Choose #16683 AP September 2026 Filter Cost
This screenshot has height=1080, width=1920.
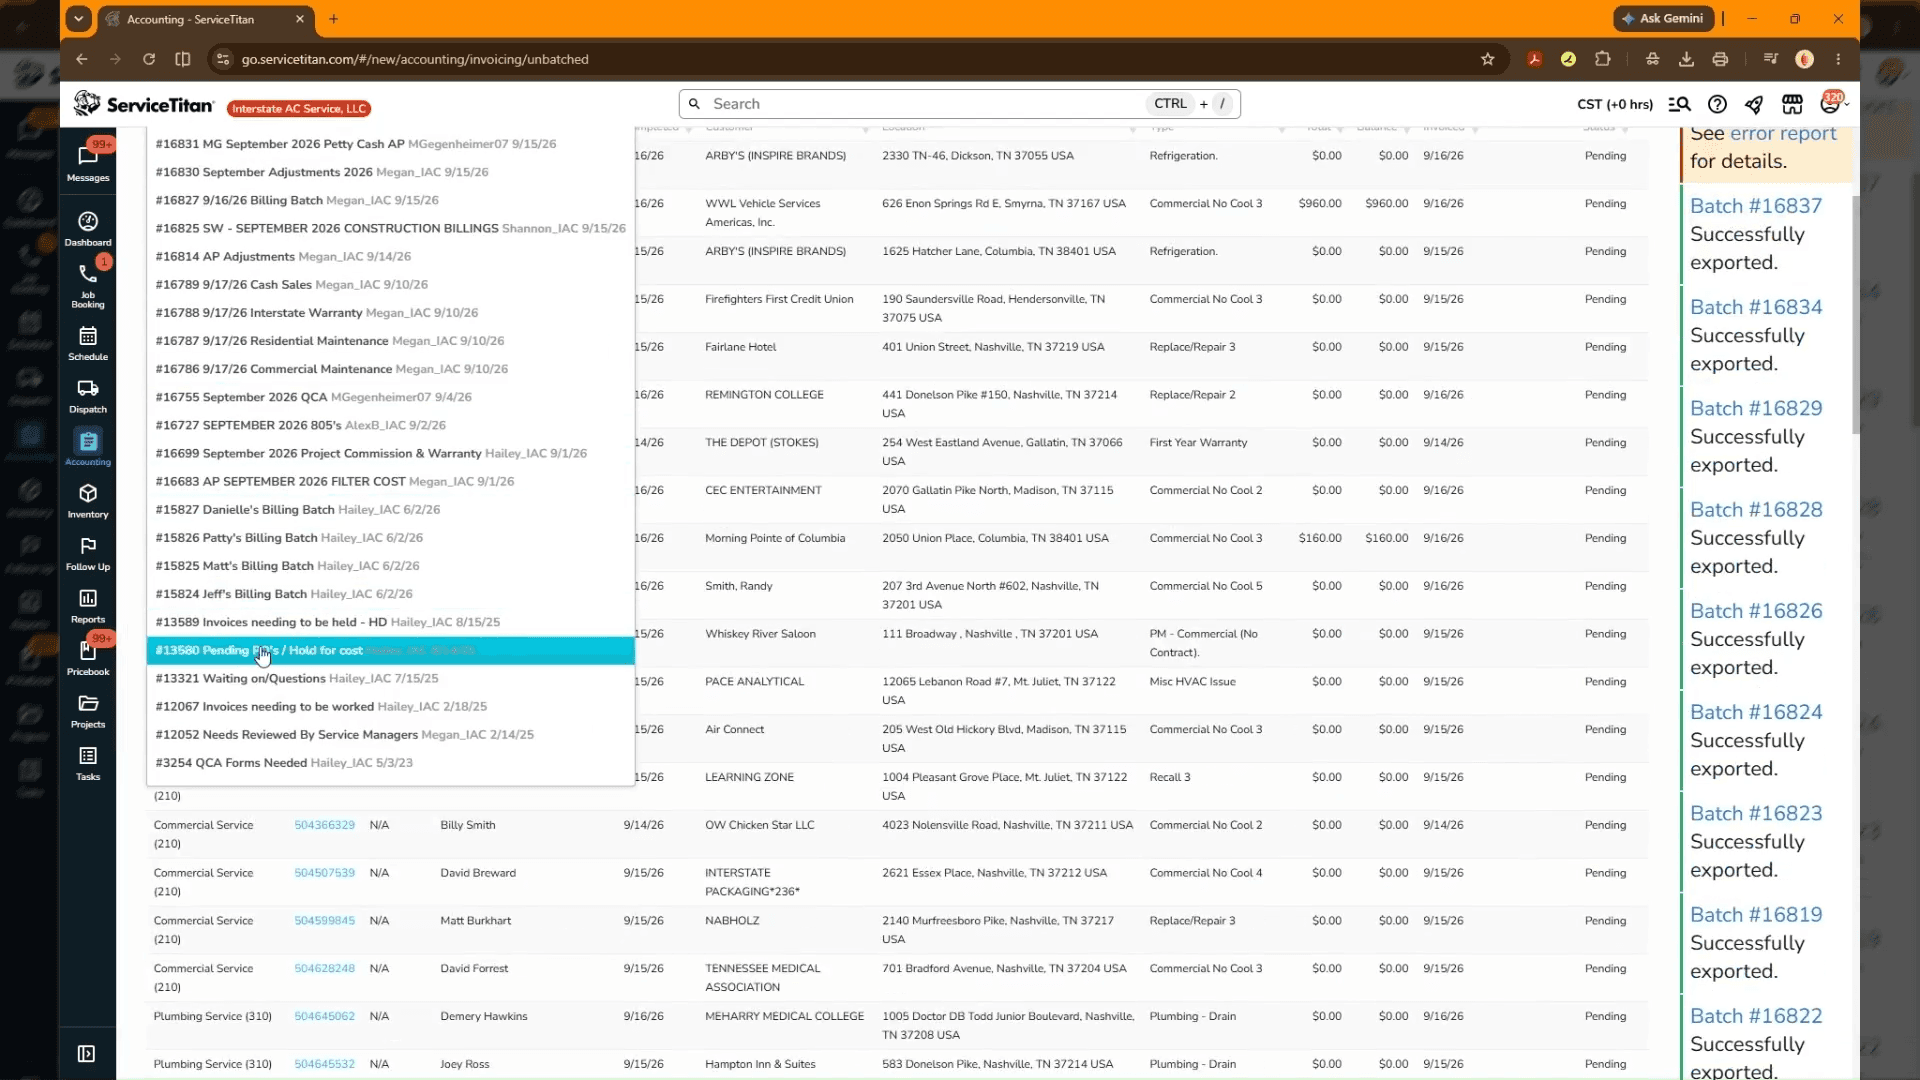coord(390,481)
